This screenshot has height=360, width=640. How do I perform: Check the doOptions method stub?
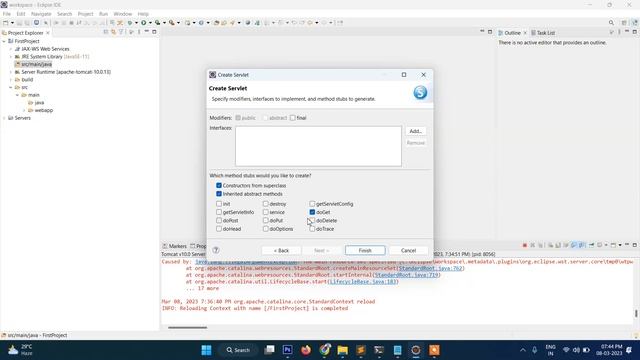click(x=266, y=229)
